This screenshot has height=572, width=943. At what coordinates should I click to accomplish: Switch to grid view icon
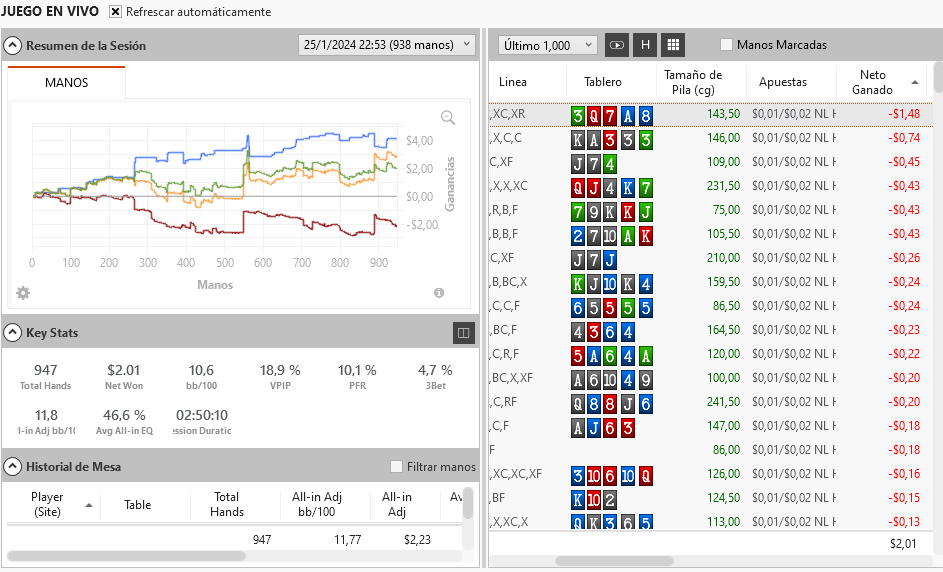(x=674, y=45)
